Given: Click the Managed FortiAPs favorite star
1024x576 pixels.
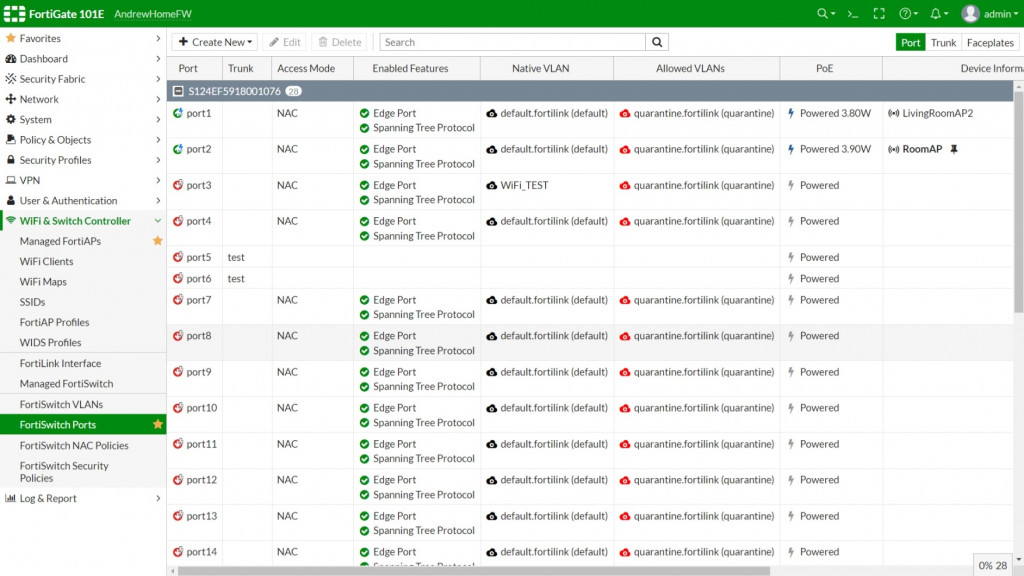Looking at the screenshot, I should coord(157,241).
